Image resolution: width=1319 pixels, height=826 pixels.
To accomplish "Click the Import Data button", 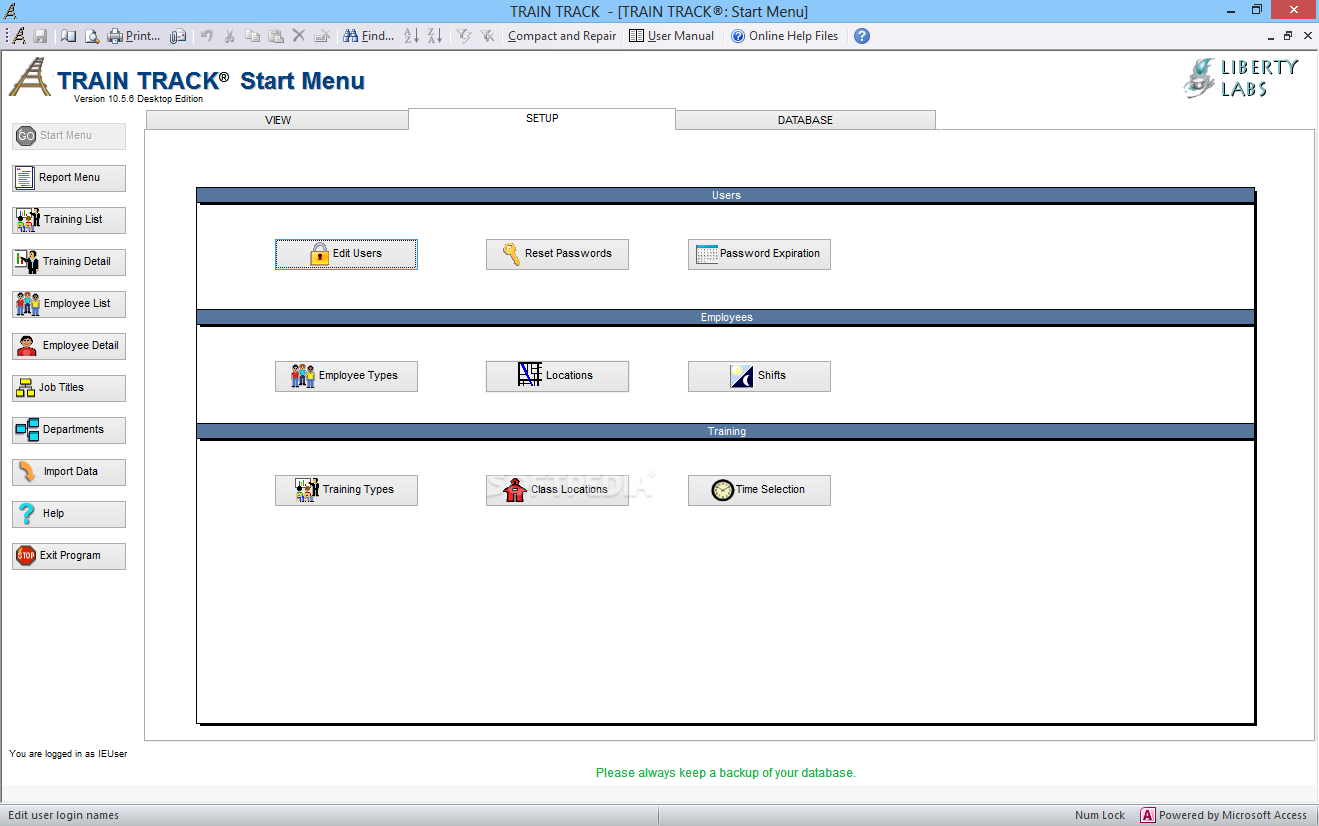I will [x=69, y=472].
